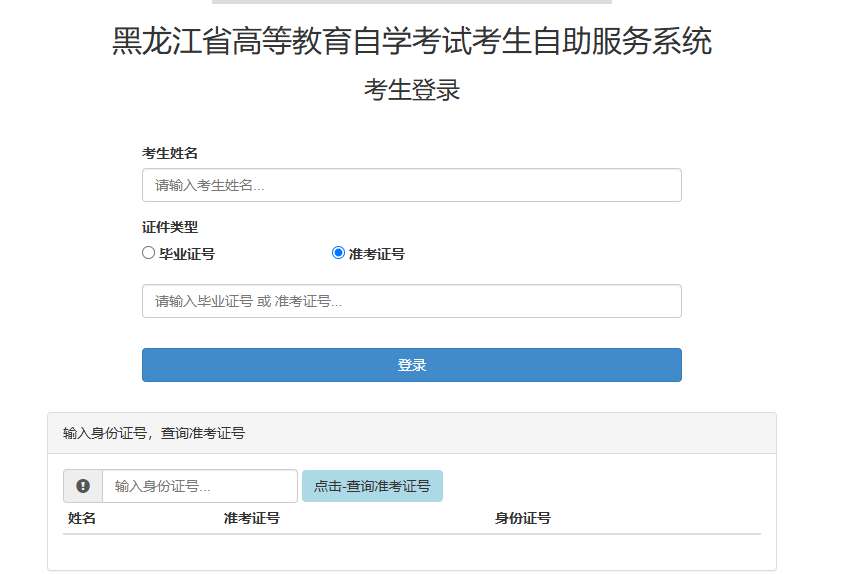
Task: Select the 毕业证号 radio button
Action: pos(149,253)
